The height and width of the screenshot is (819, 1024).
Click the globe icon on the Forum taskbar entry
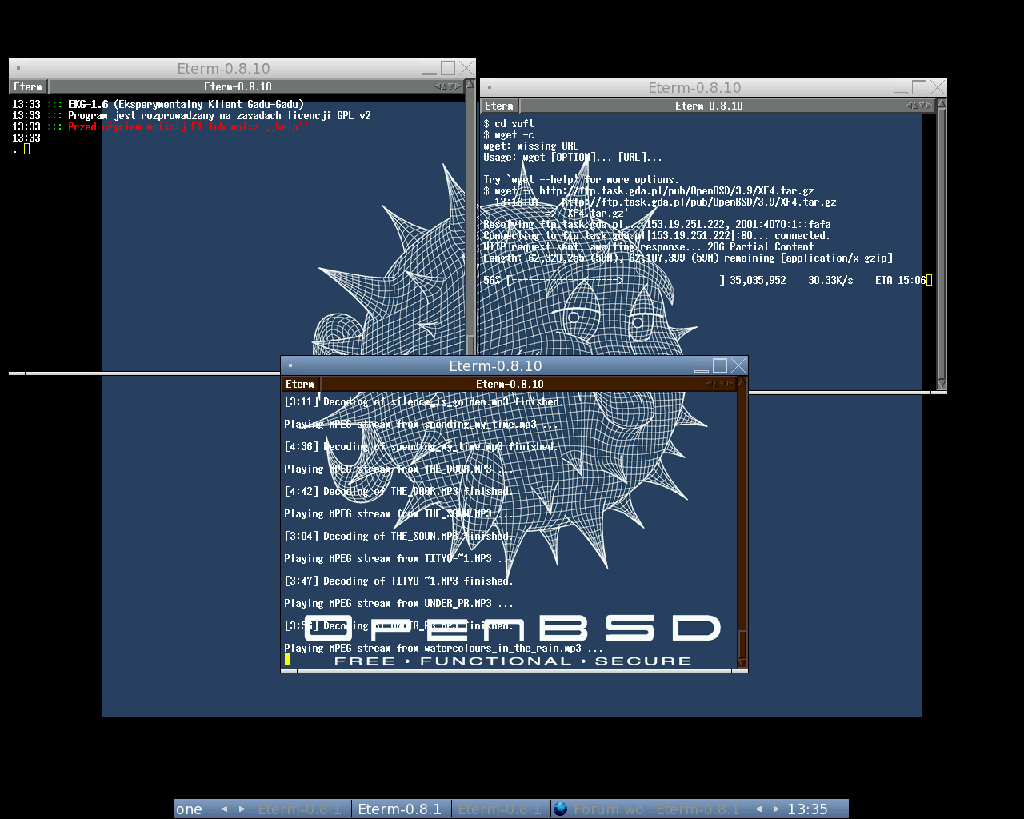click(560, 808)
